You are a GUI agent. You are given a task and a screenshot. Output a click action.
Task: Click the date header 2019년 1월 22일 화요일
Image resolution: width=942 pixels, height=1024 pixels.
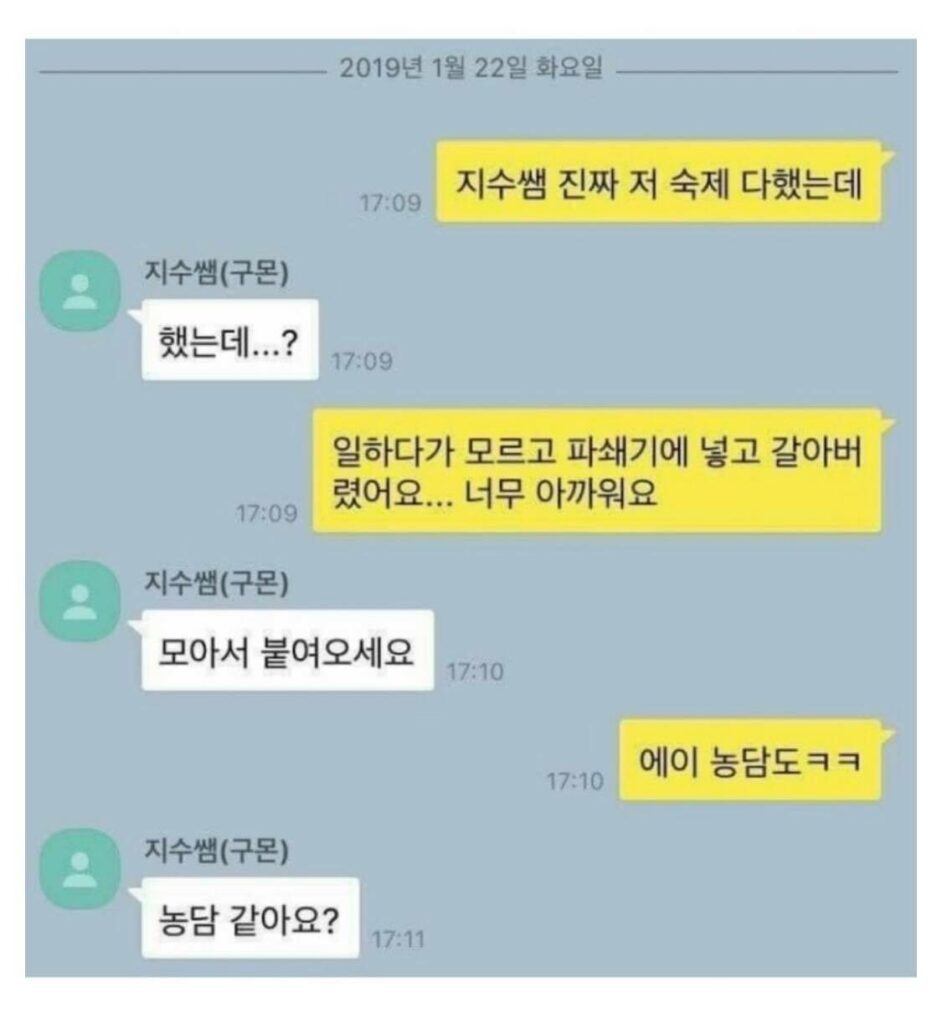click(471, 67)
